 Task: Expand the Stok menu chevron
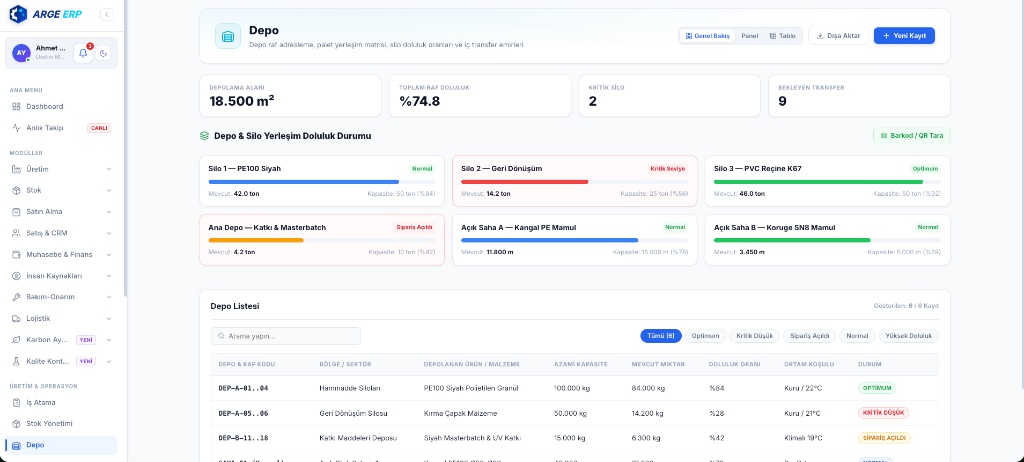point(108,190)
